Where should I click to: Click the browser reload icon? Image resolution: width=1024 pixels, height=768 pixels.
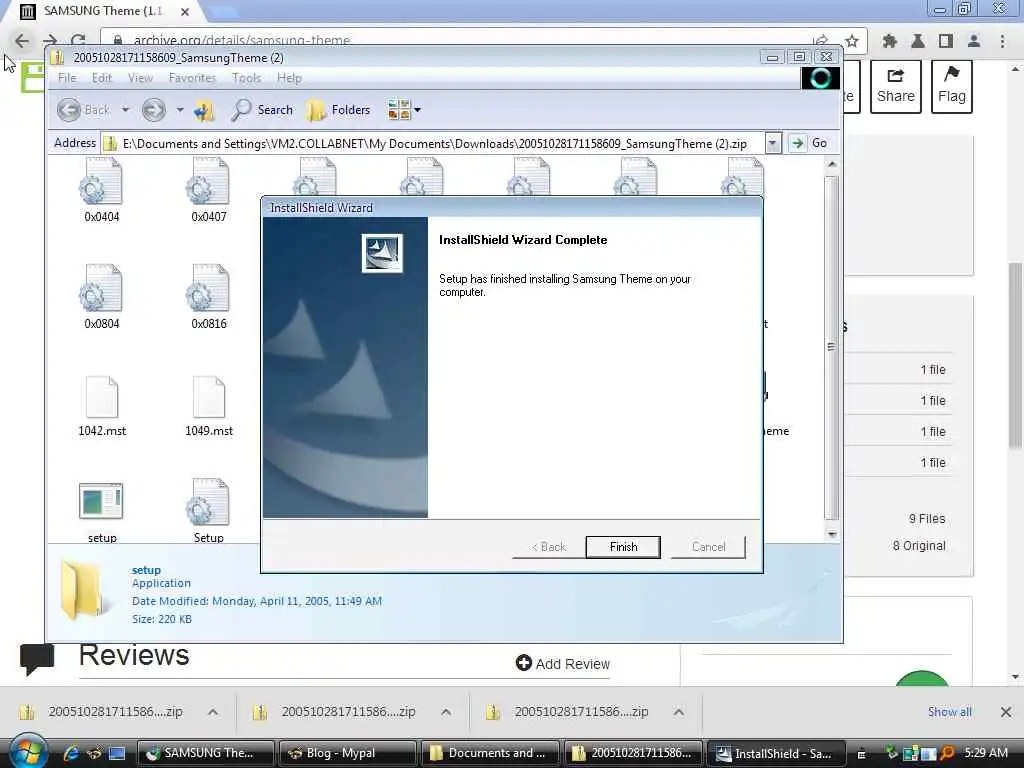[78, 40]
